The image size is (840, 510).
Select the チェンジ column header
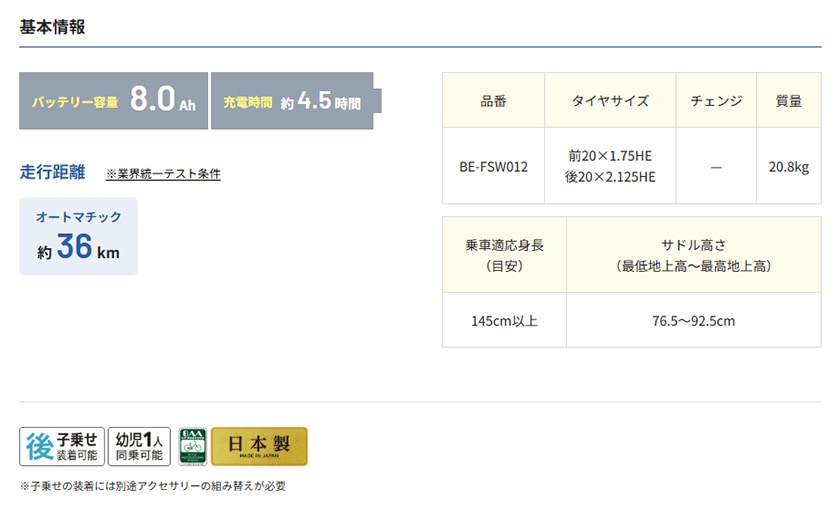(x=716, y=101)
